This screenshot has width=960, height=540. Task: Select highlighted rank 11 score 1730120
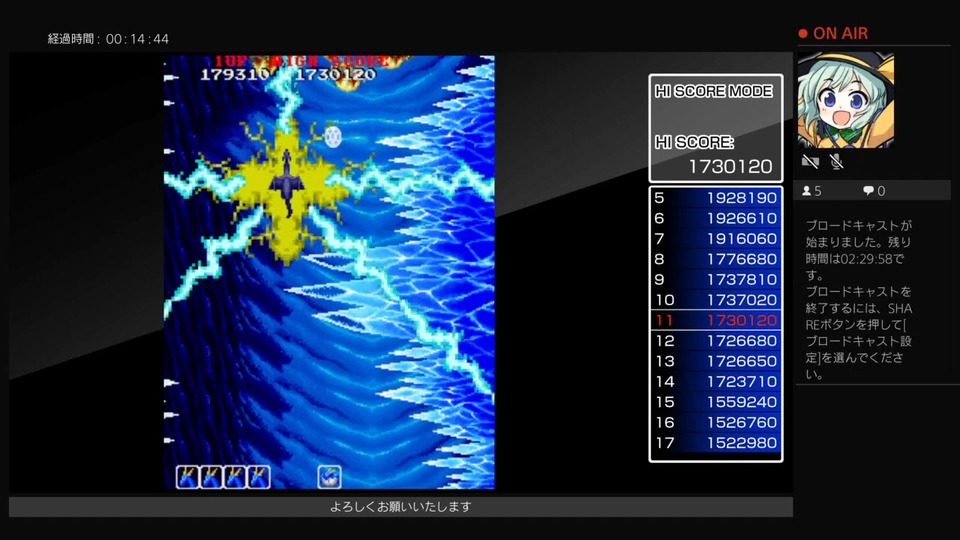(x=716, y=320)
